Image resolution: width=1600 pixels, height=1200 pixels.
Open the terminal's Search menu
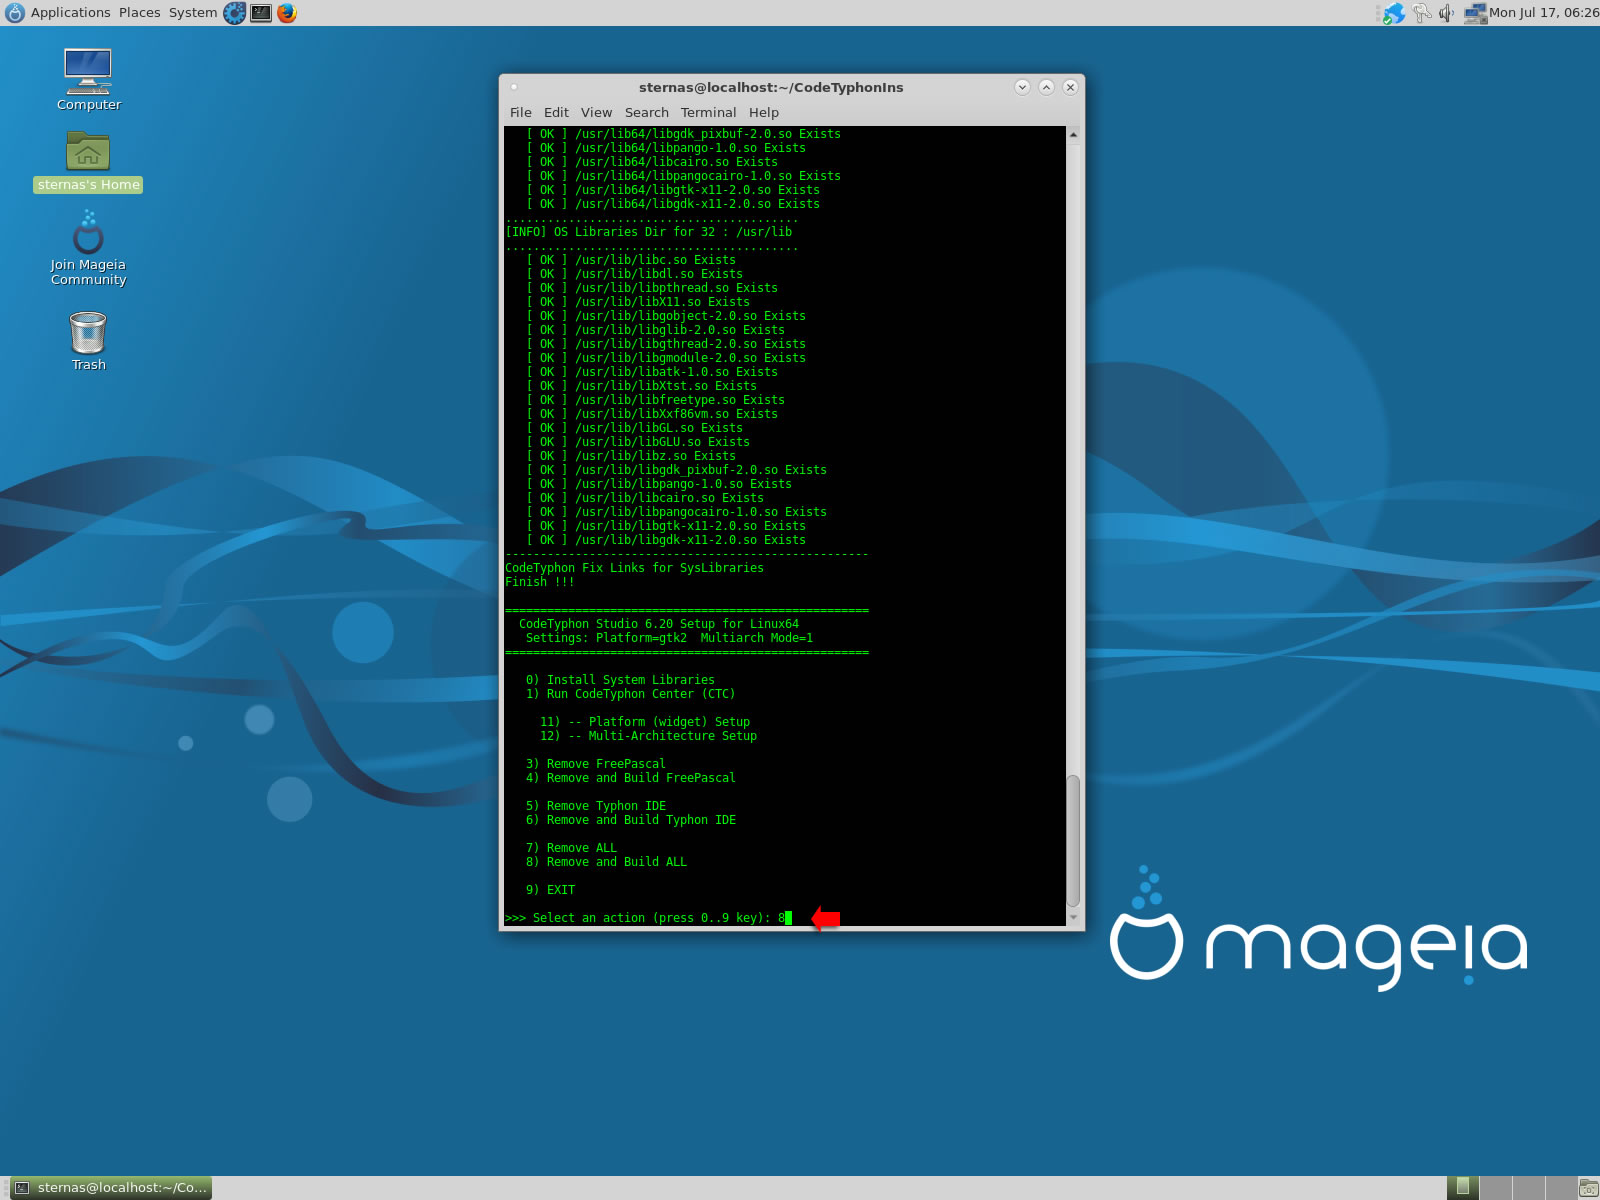[646, 113]
